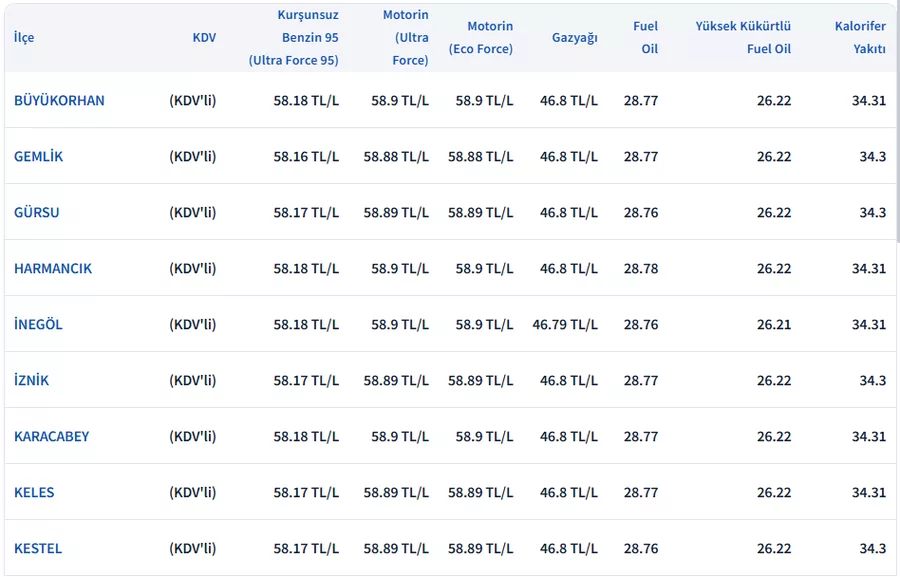Select the KELES district link
Viewport: 900px width, 577px height.
point(34,493)
